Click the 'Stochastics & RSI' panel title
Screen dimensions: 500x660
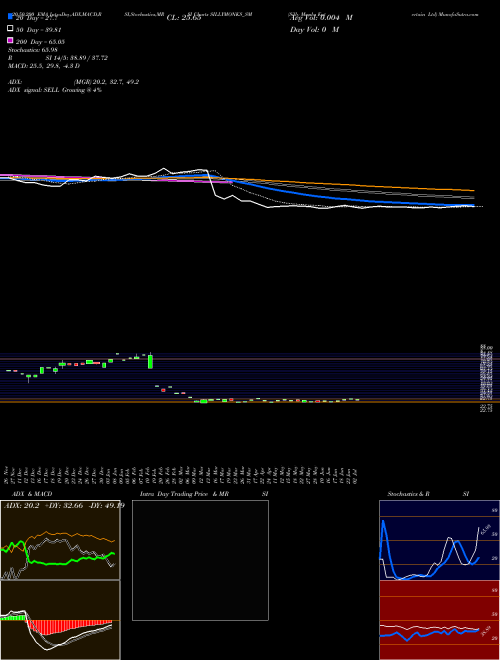tap(428, 494)
